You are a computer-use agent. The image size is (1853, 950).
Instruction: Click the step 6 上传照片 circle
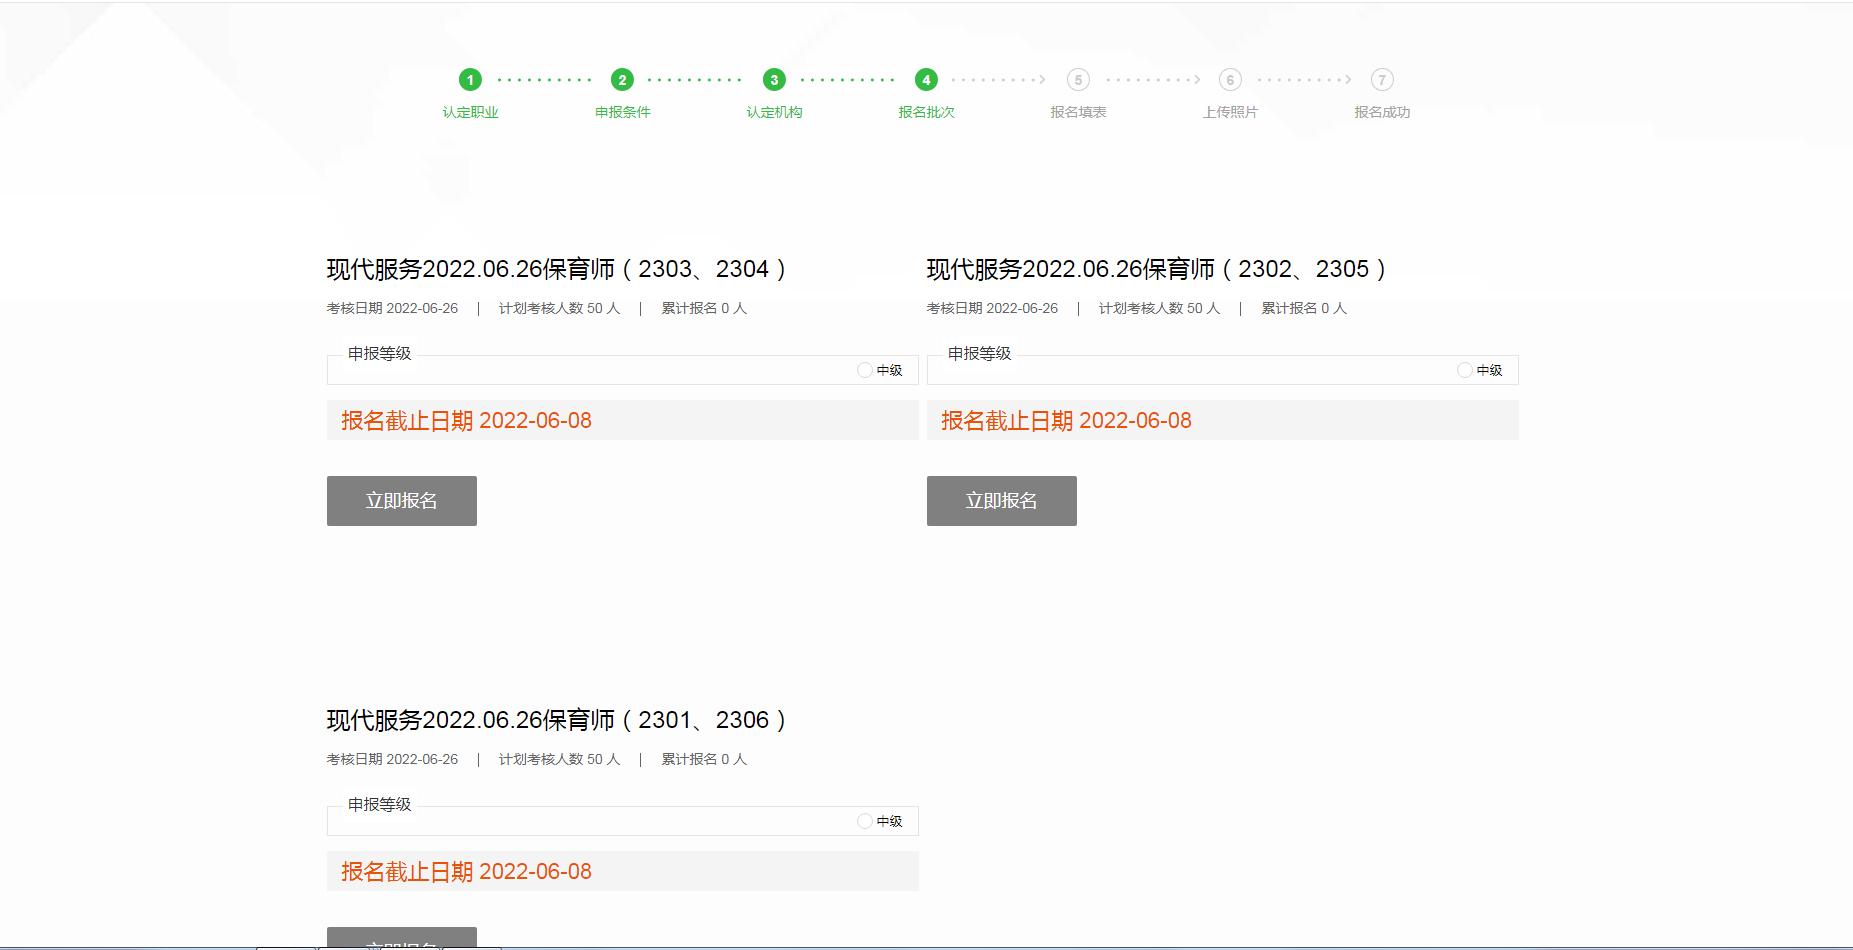point(1230,80)
